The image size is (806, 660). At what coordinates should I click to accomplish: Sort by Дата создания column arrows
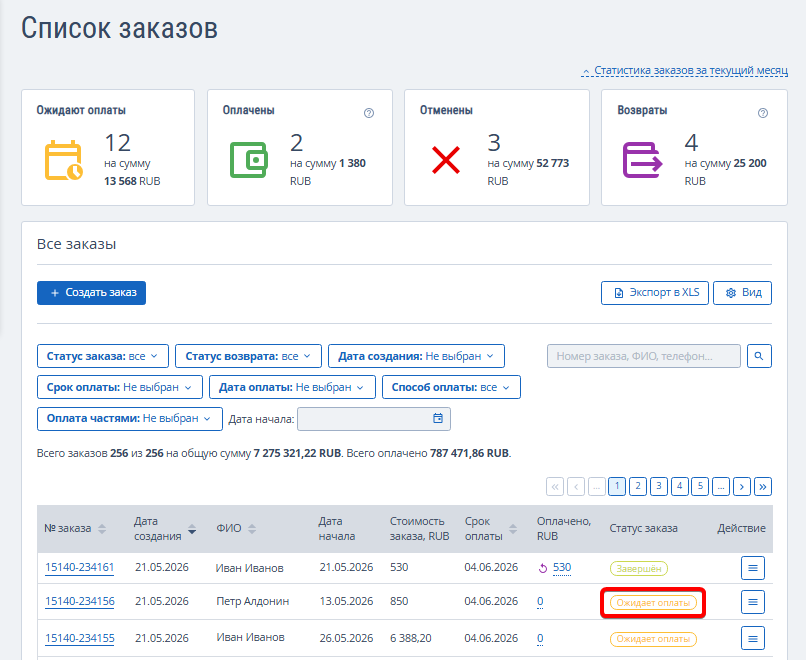click(192, 529)
